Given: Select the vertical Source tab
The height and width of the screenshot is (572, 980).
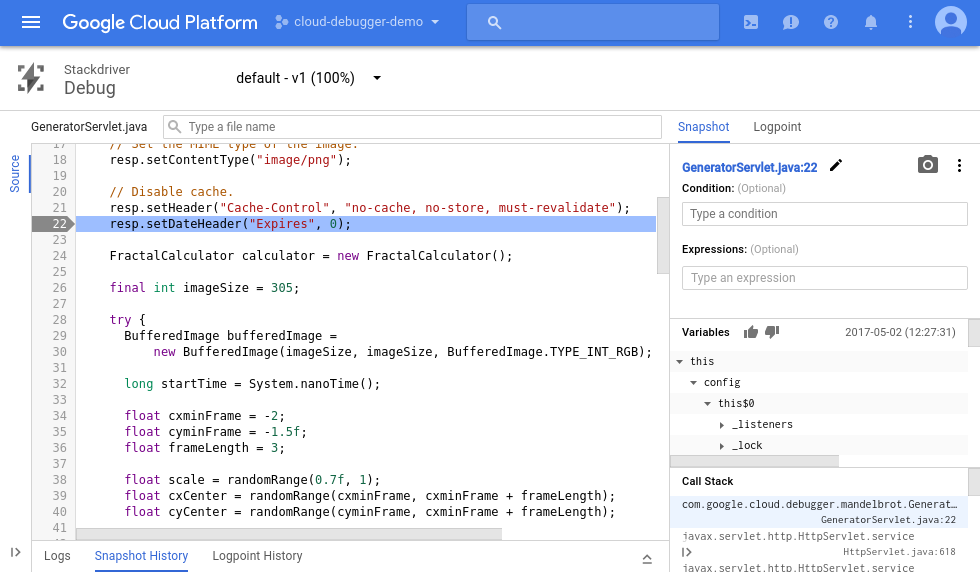Looking at the screenshot, I should [x=15, y=174].
